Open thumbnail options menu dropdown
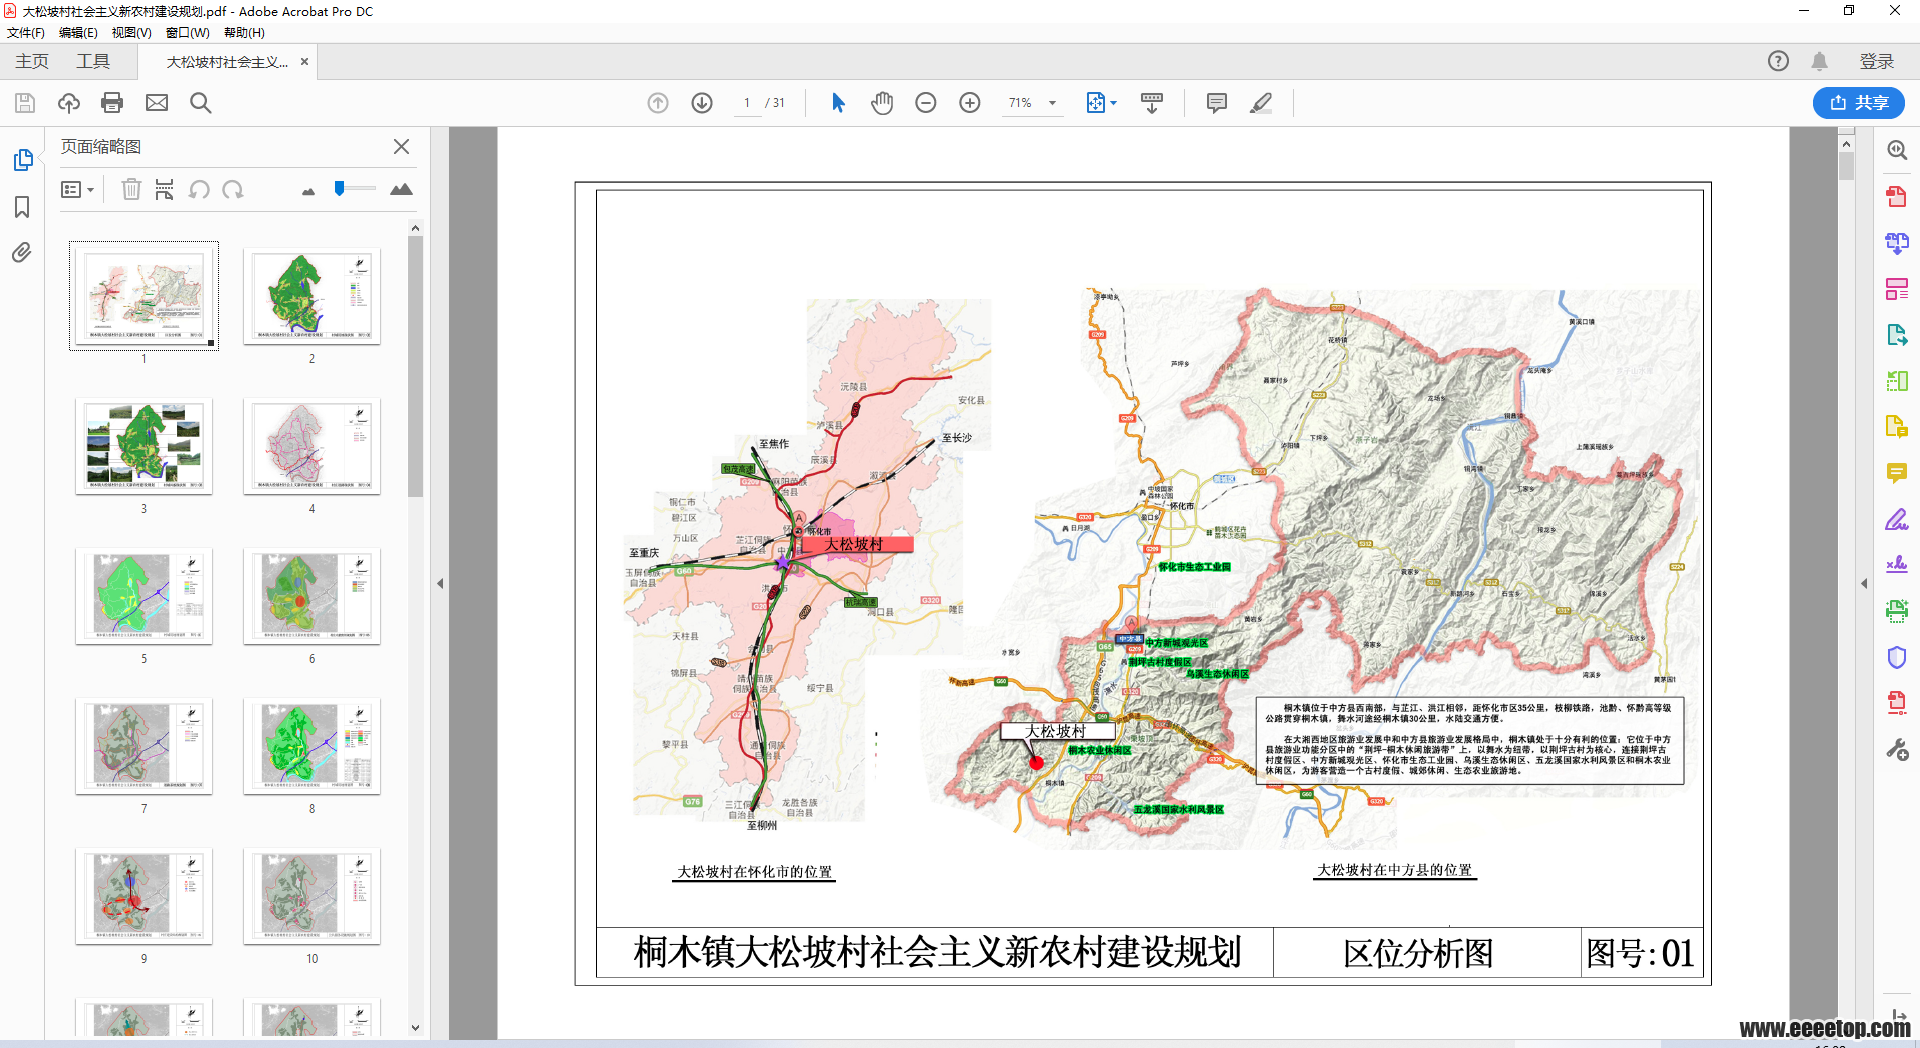 pyautogui.click(x=77, y=189)
